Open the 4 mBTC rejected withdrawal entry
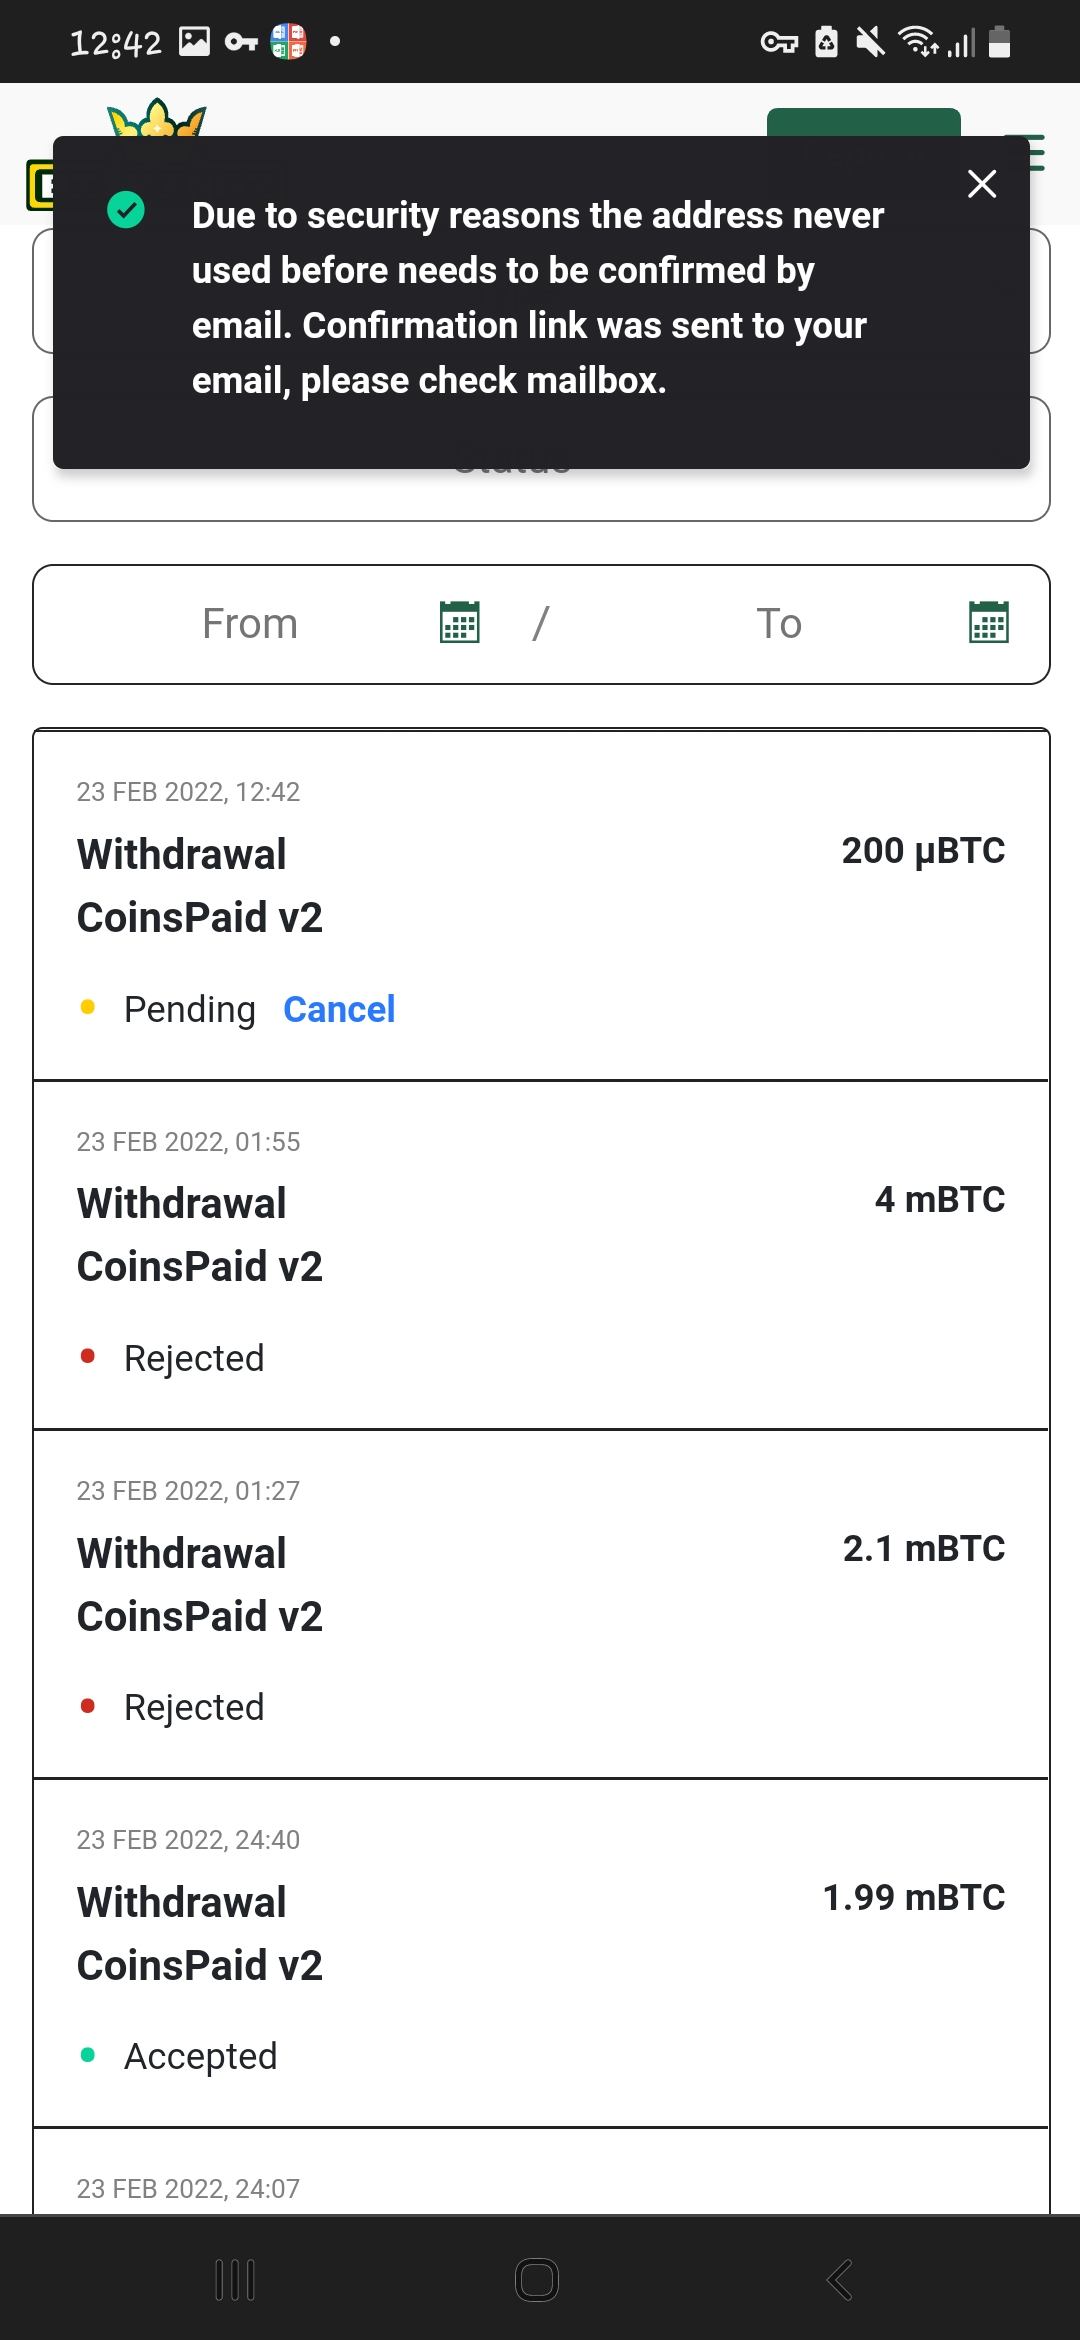The image size is (1080, 2340). tap(540, 1255)
